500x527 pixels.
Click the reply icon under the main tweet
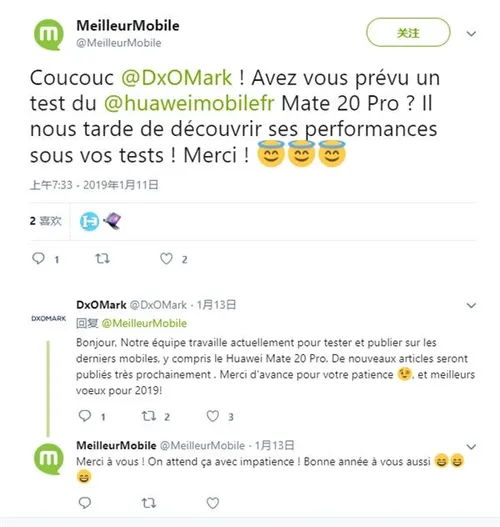(x=38, y=259)
